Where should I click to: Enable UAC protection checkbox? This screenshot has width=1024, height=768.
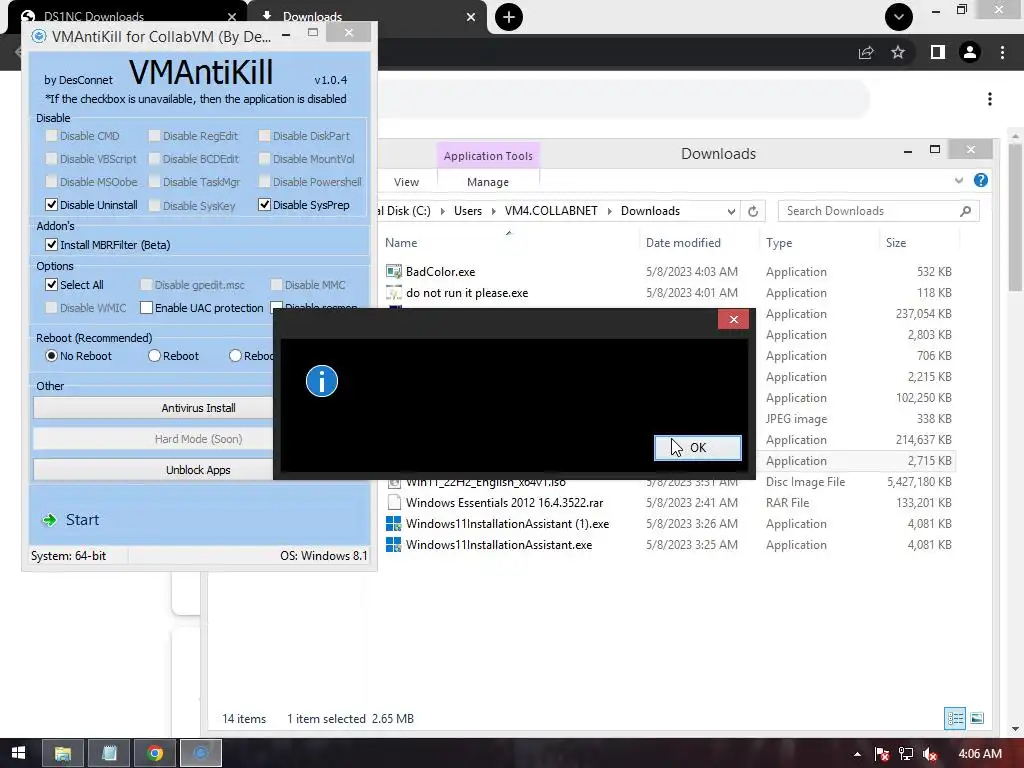(x=146, y=308)
